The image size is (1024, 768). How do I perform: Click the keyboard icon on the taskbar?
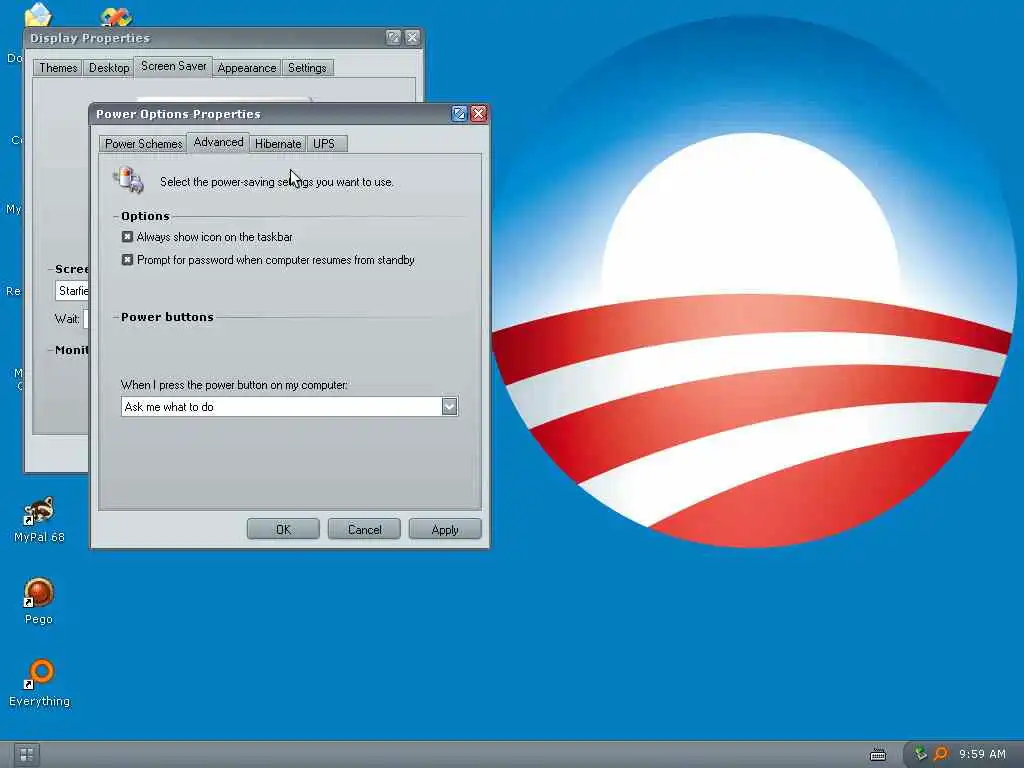pyautogui.click(x=878, y=755)
